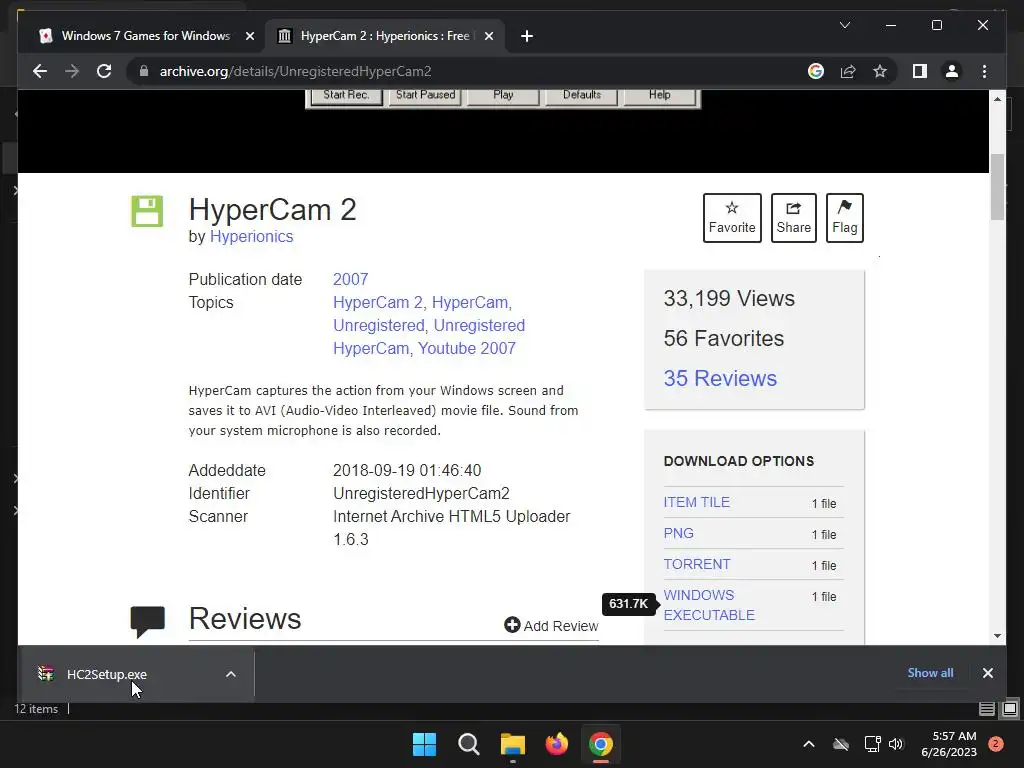Image resolution: width=1024 pixels, height=768 pixels.
Task: Open the Windows Start menu
Action: [424, 744]
